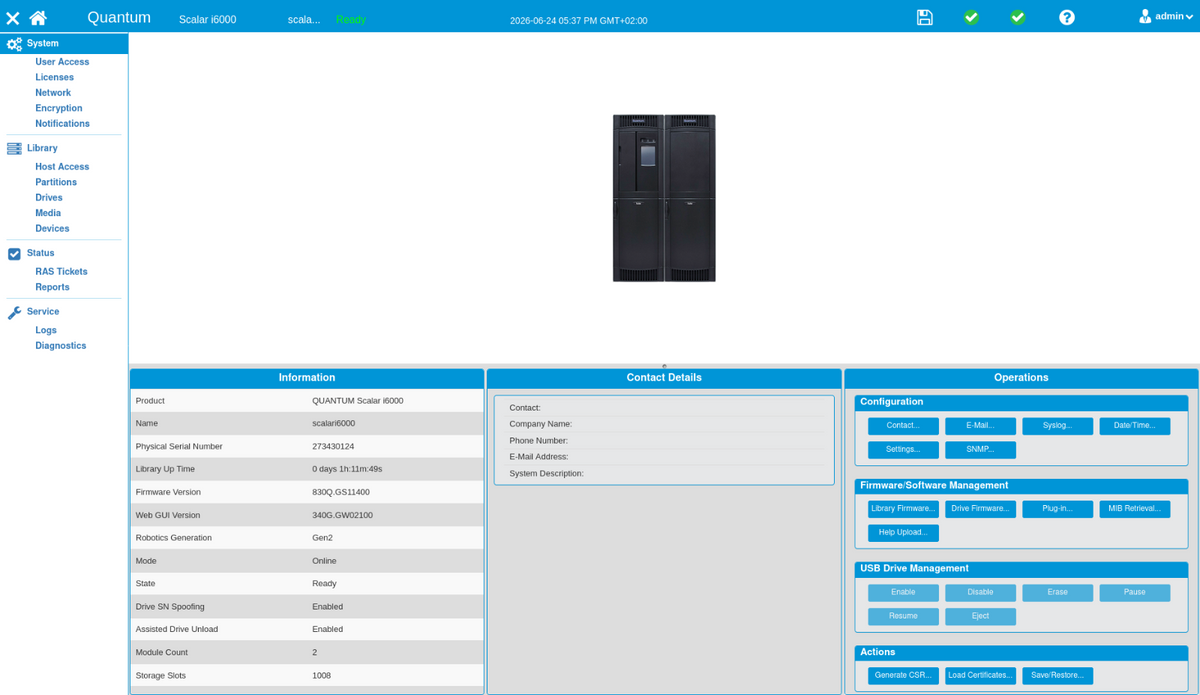The image size is (1200, 695).
Task: Click the USB Disable button
Action: tap(980, 593)
